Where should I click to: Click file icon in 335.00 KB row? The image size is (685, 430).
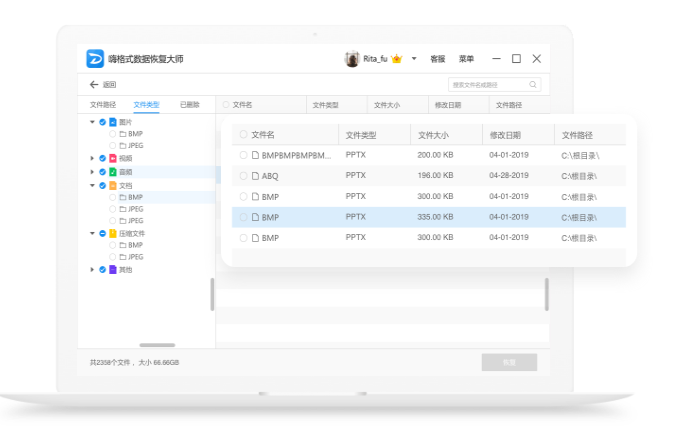pos(256,217)
